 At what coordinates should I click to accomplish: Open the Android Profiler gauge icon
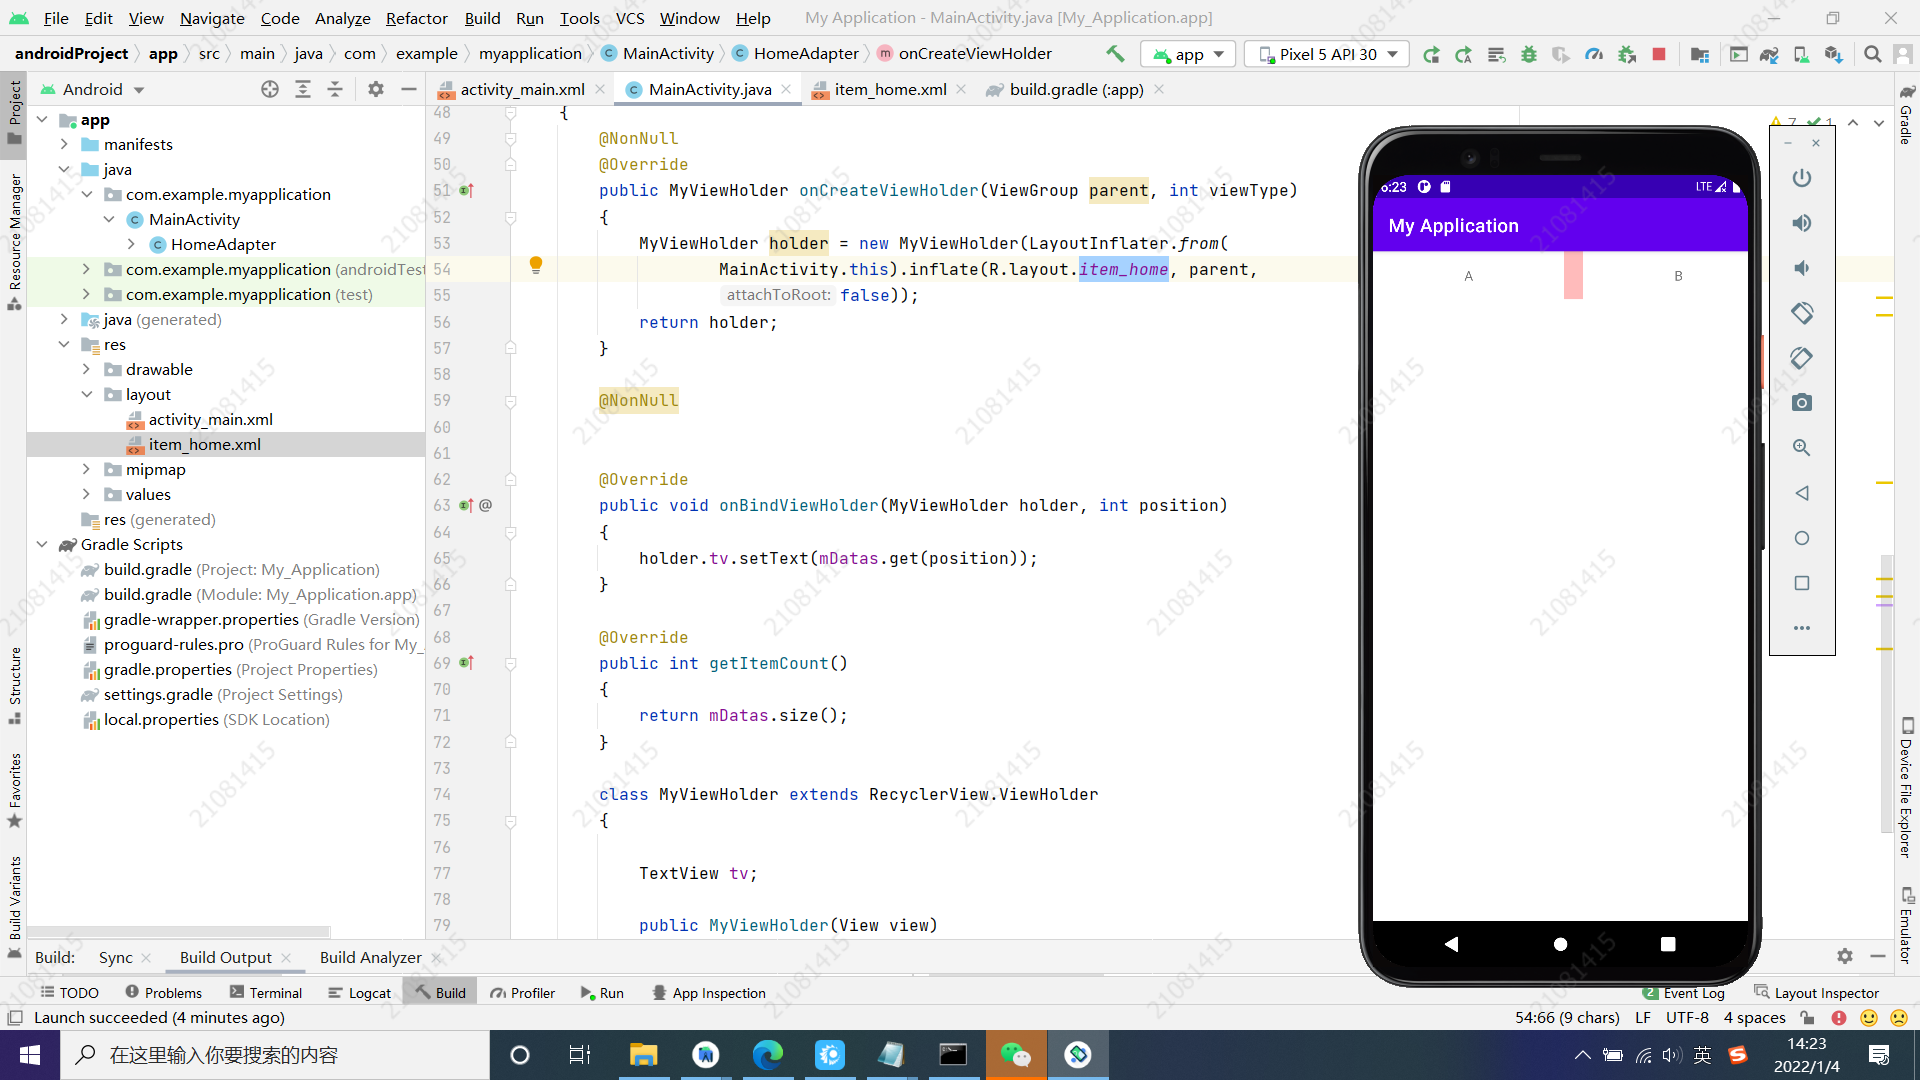pos(1594,54)
